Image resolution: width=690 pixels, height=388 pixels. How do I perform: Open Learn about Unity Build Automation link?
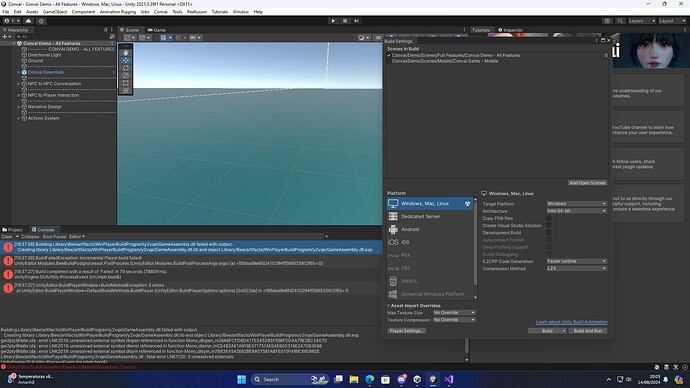coord(571,322)
